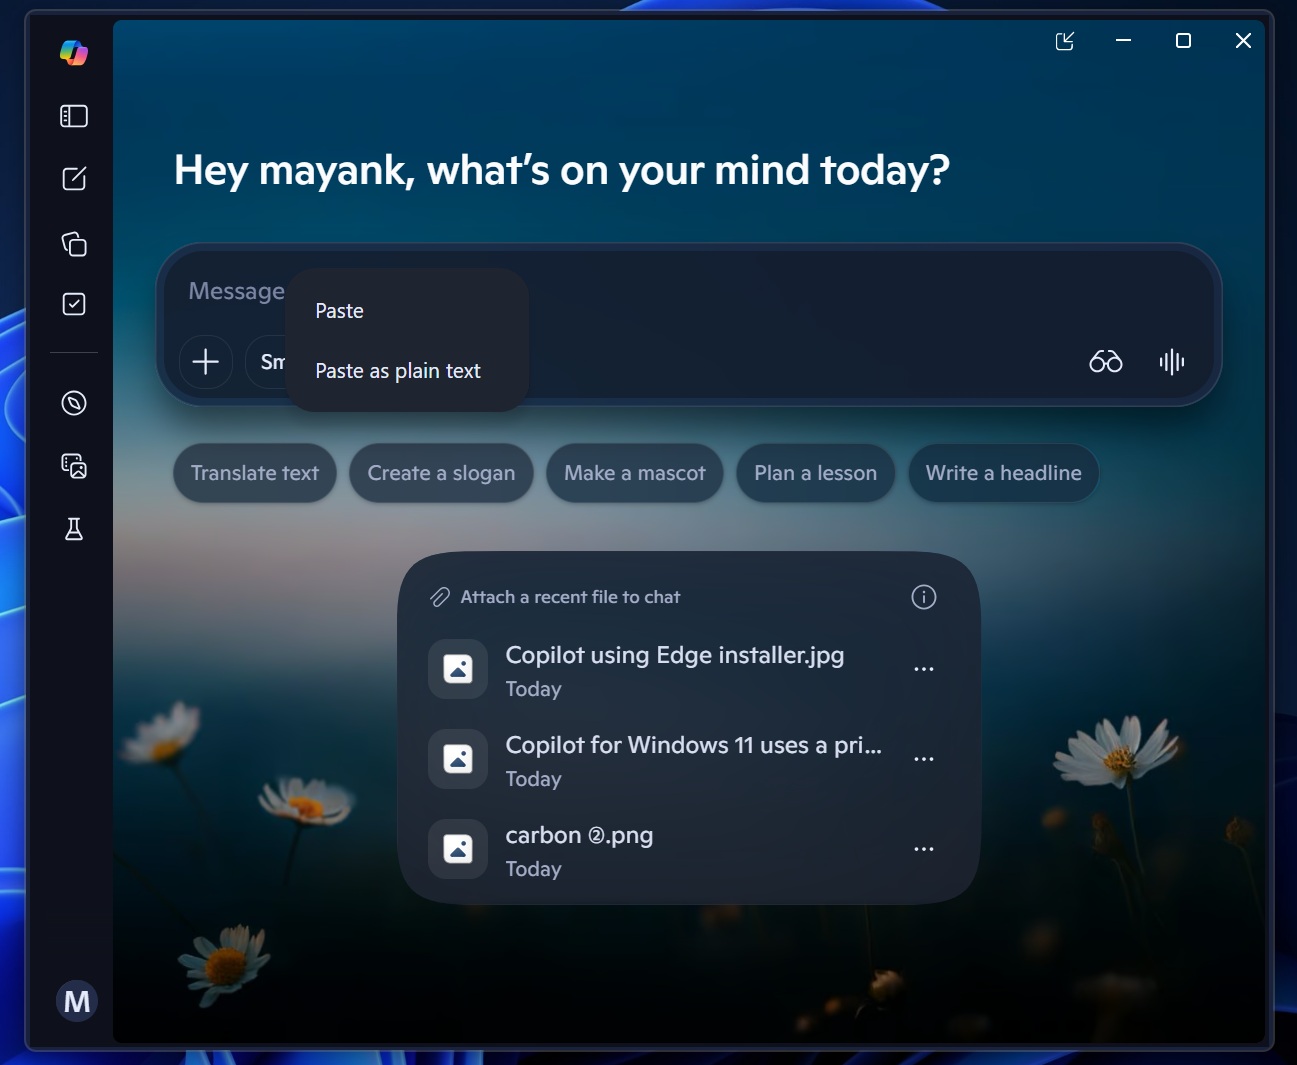The width and height of the screenshot is (1297, 1065).
Task: Attach a file using the plus icon
Action: pyautogui.click(x=205, y=362)
